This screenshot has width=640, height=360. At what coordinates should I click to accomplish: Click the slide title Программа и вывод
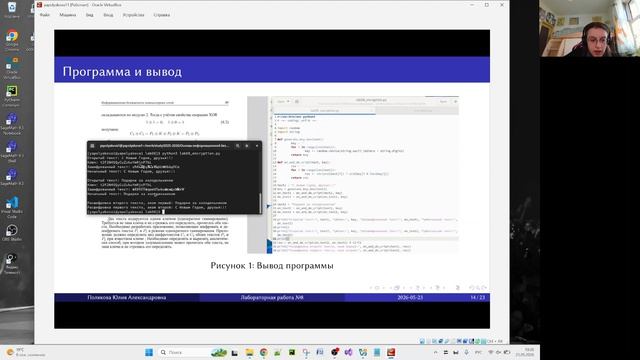point(122,72)
